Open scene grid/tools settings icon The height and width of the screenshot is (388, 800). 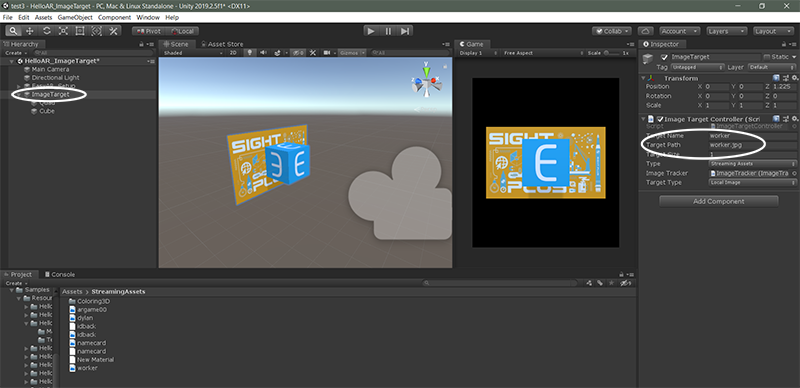point(313,53)
